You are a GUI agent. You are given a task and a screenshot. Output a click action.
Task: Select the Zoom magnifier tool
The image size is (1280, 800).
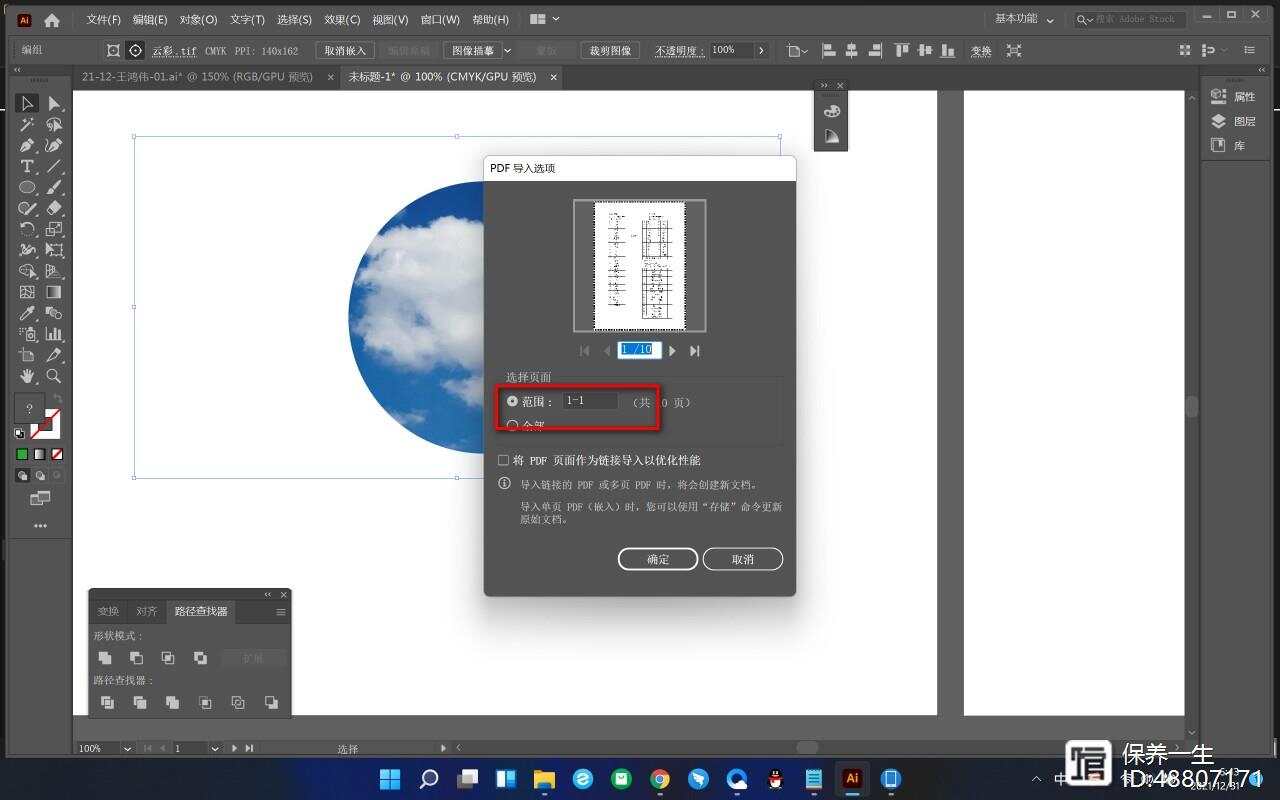(x=54, y=376)
